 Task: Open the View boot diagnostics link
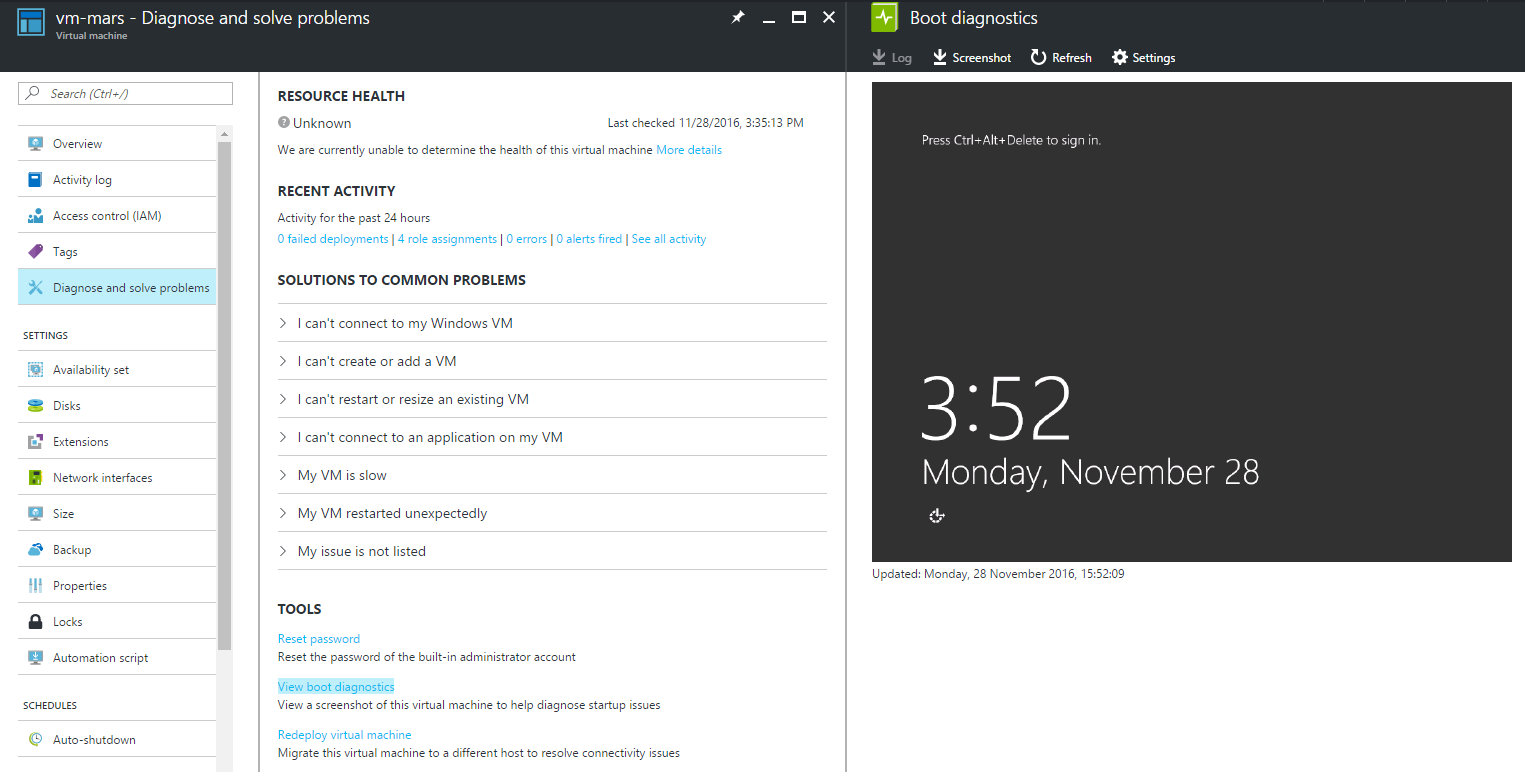[x=336, y=686]
